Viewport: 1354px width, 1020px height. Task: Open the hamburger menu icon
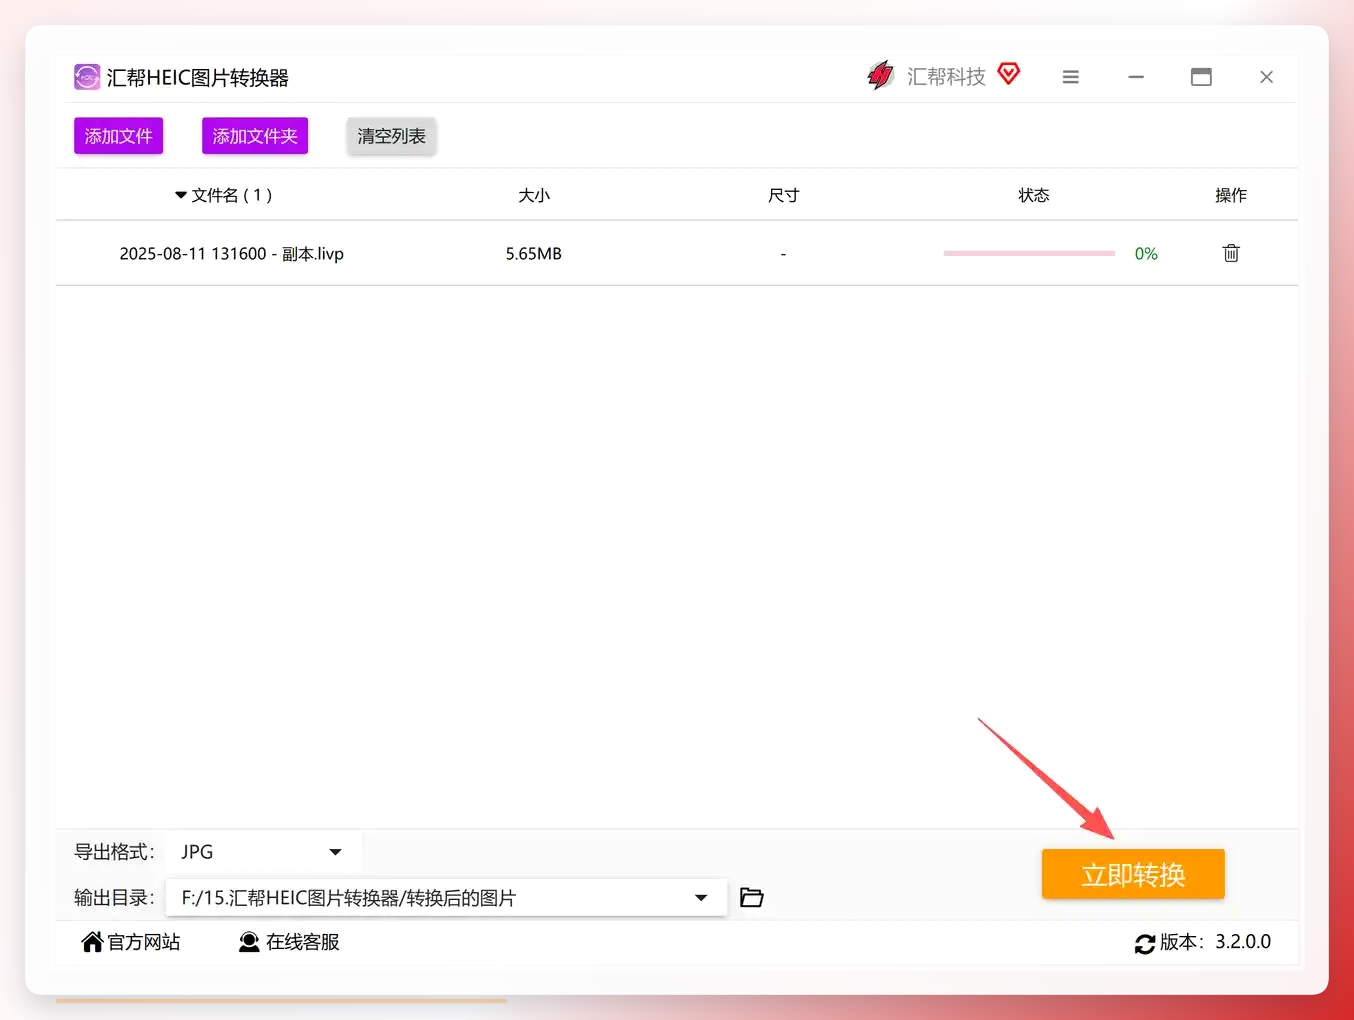click(1070, 77)
